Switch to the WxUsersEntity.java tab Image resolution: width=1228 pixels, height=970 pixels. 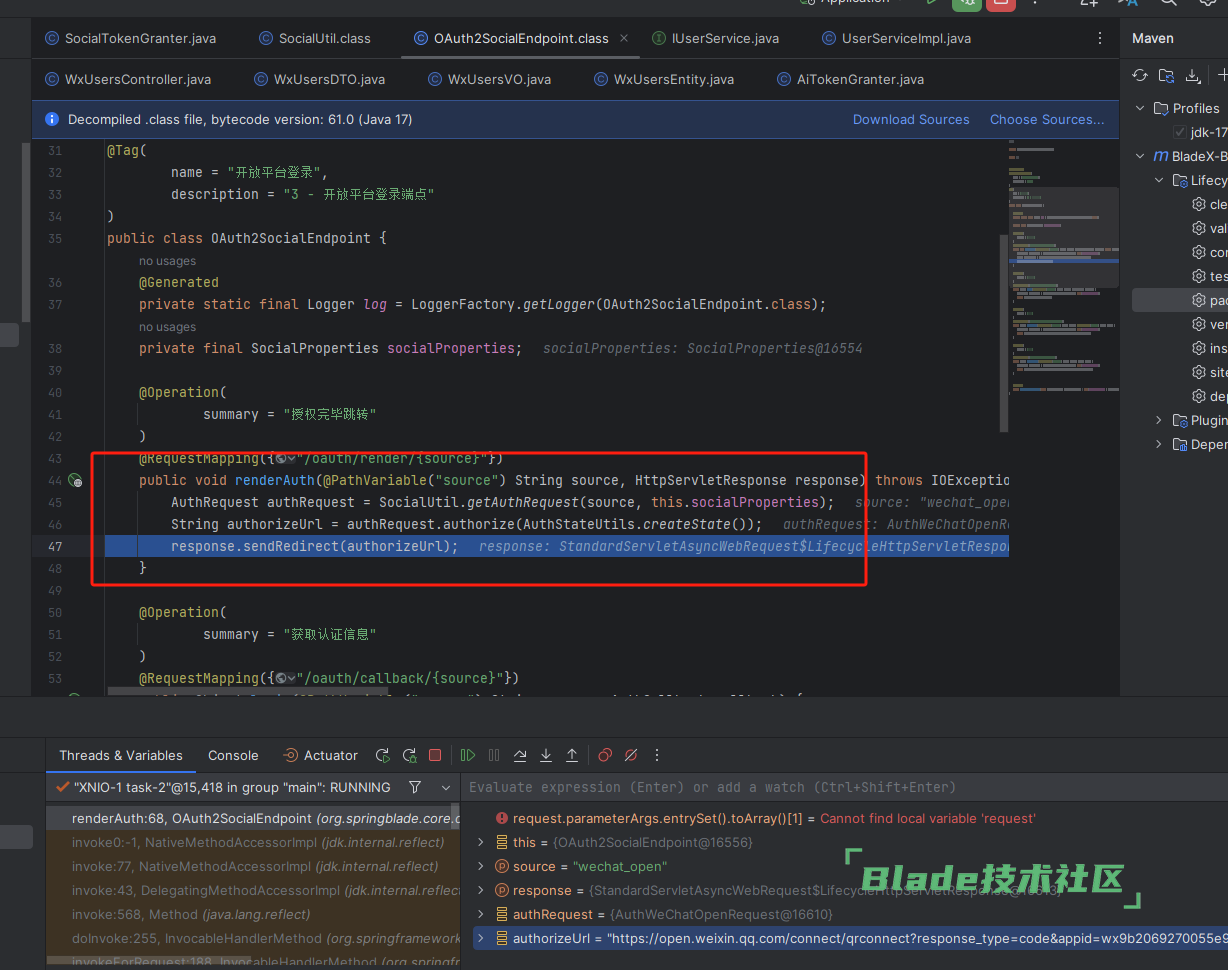pyautogui.click(x=664, y=79)
